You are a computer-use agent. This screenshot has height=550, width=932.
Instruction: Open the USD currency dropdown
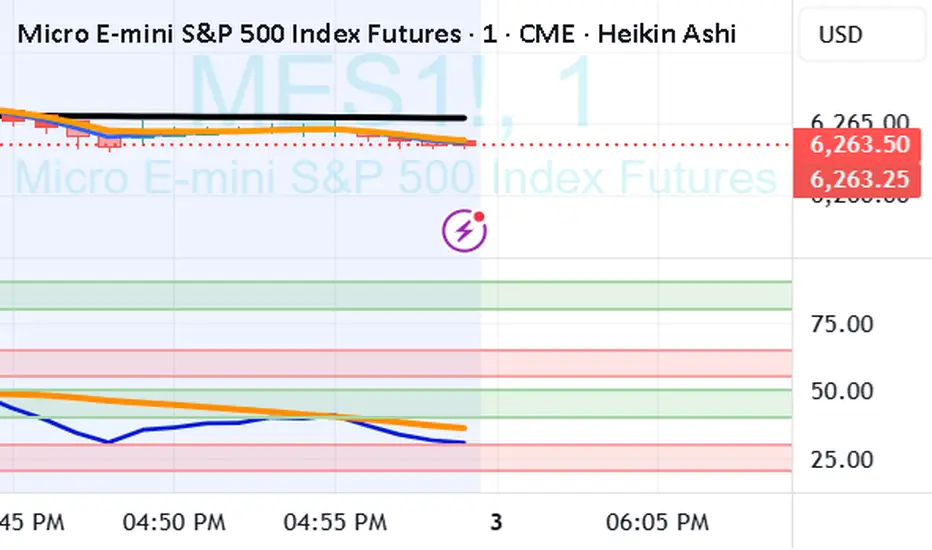click(839, 34)
